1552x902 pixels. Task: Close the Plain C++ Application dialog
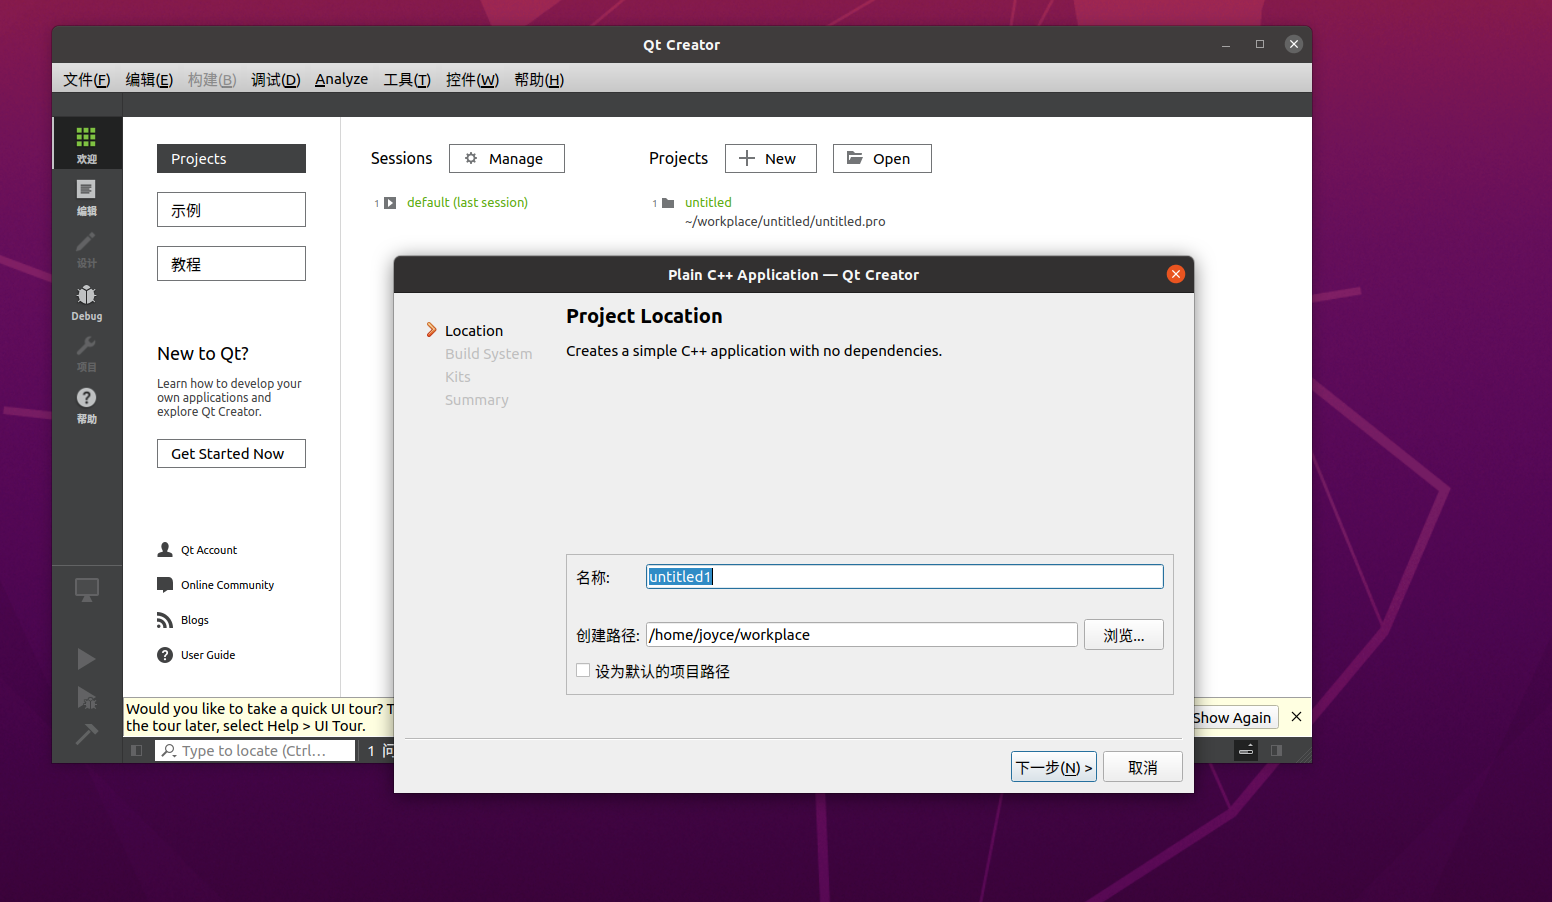pos(1176,274)
